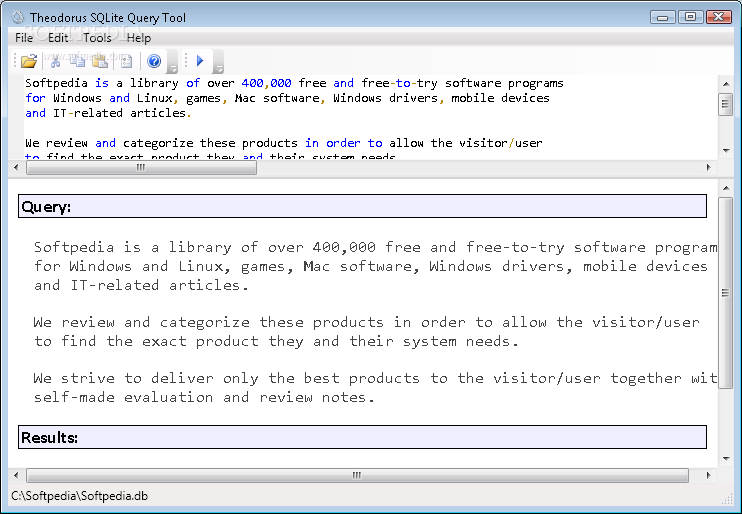
Task: Open help with the blue question icon
Action: pyautogui.click(x=154, y=61)
